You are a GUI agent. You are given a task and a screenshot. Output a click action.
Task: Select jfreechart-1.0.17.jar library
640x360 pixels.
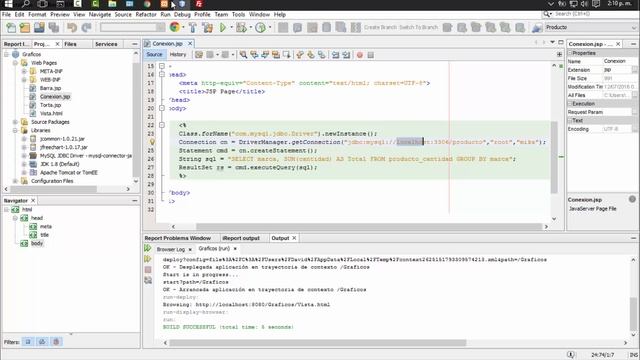coord(64,147)
